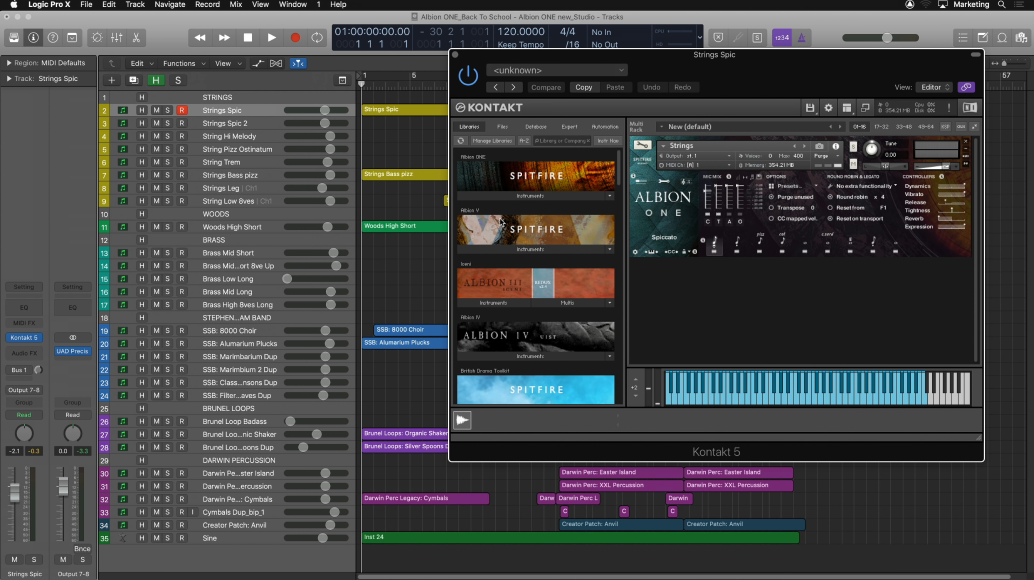This screenshot has width=1034, height=580.
Task: Toggle Cycle mode in the transport bar
Action: coord(317,38)
